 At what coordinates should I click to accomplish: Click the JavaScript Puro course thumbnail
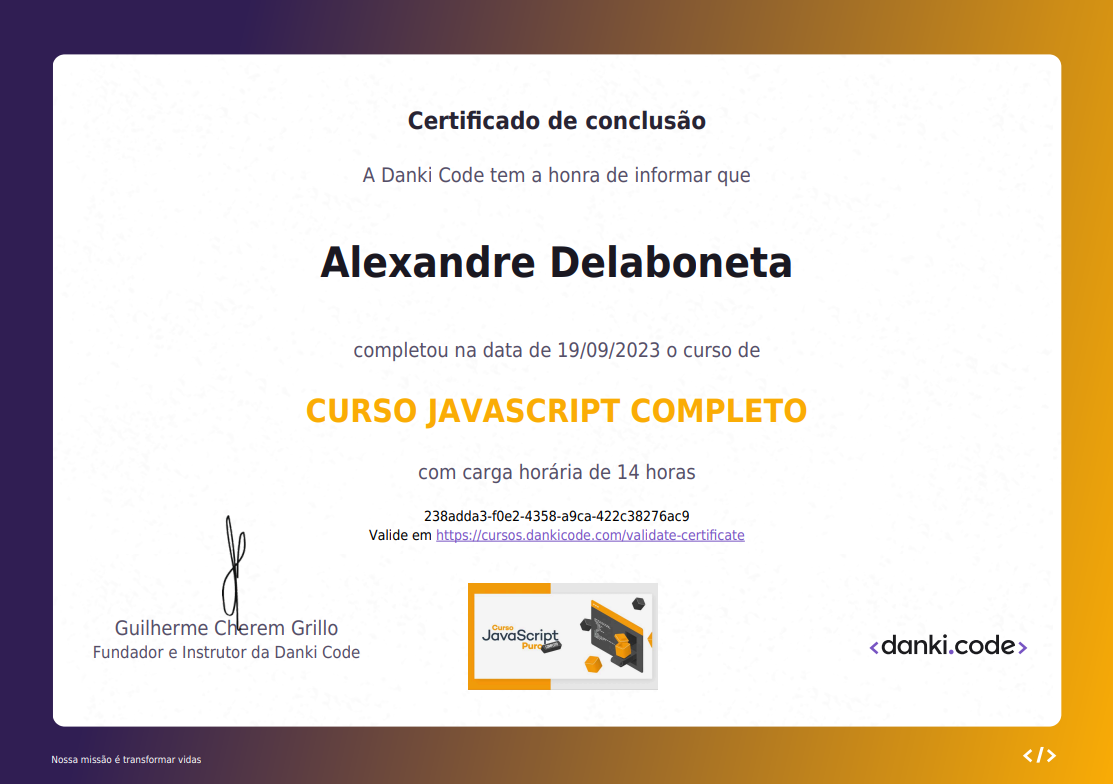tap(563, 636)
